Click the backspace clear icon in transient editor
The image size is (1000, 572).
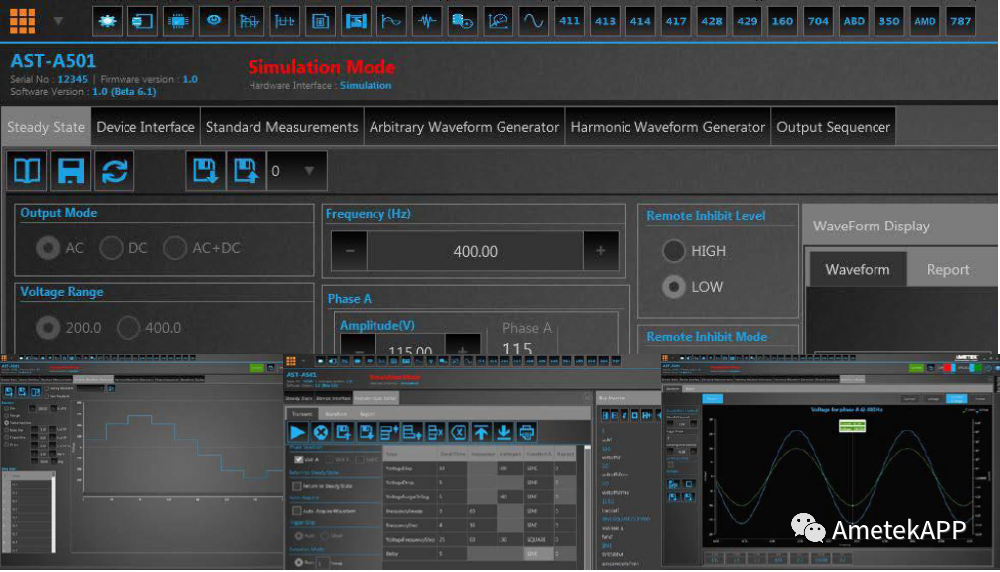click(x=458, y=432)
